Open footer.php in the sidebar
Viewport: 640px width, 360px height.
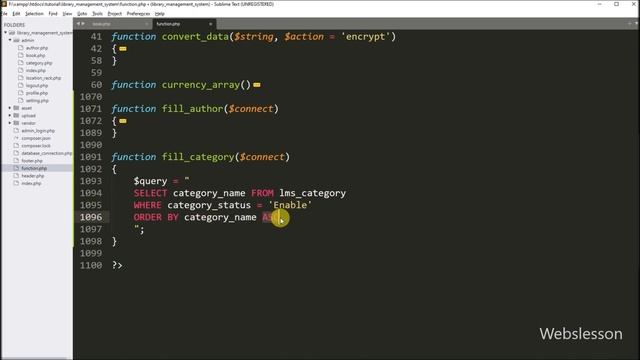click(x=32, y=161)
